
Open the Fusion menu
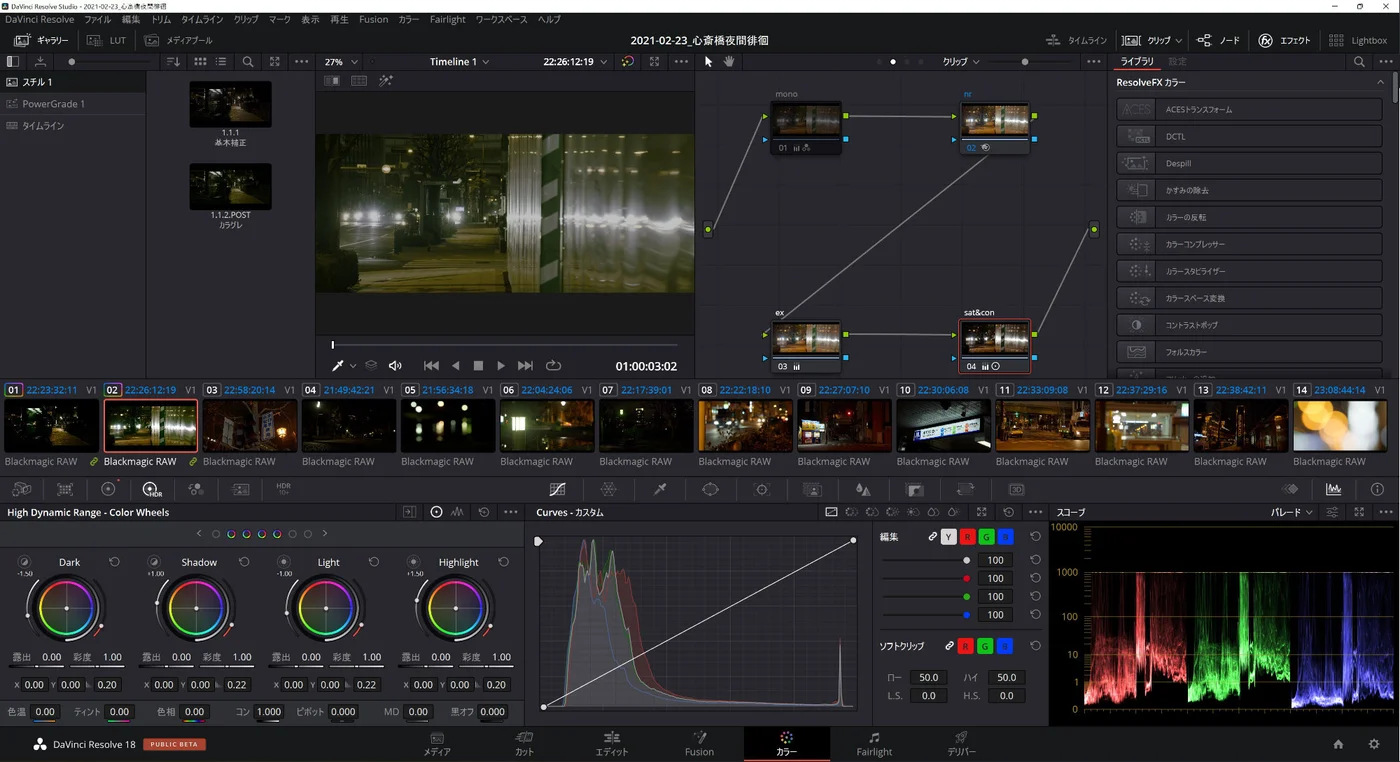pyautogui.click(x=373, y=19)
